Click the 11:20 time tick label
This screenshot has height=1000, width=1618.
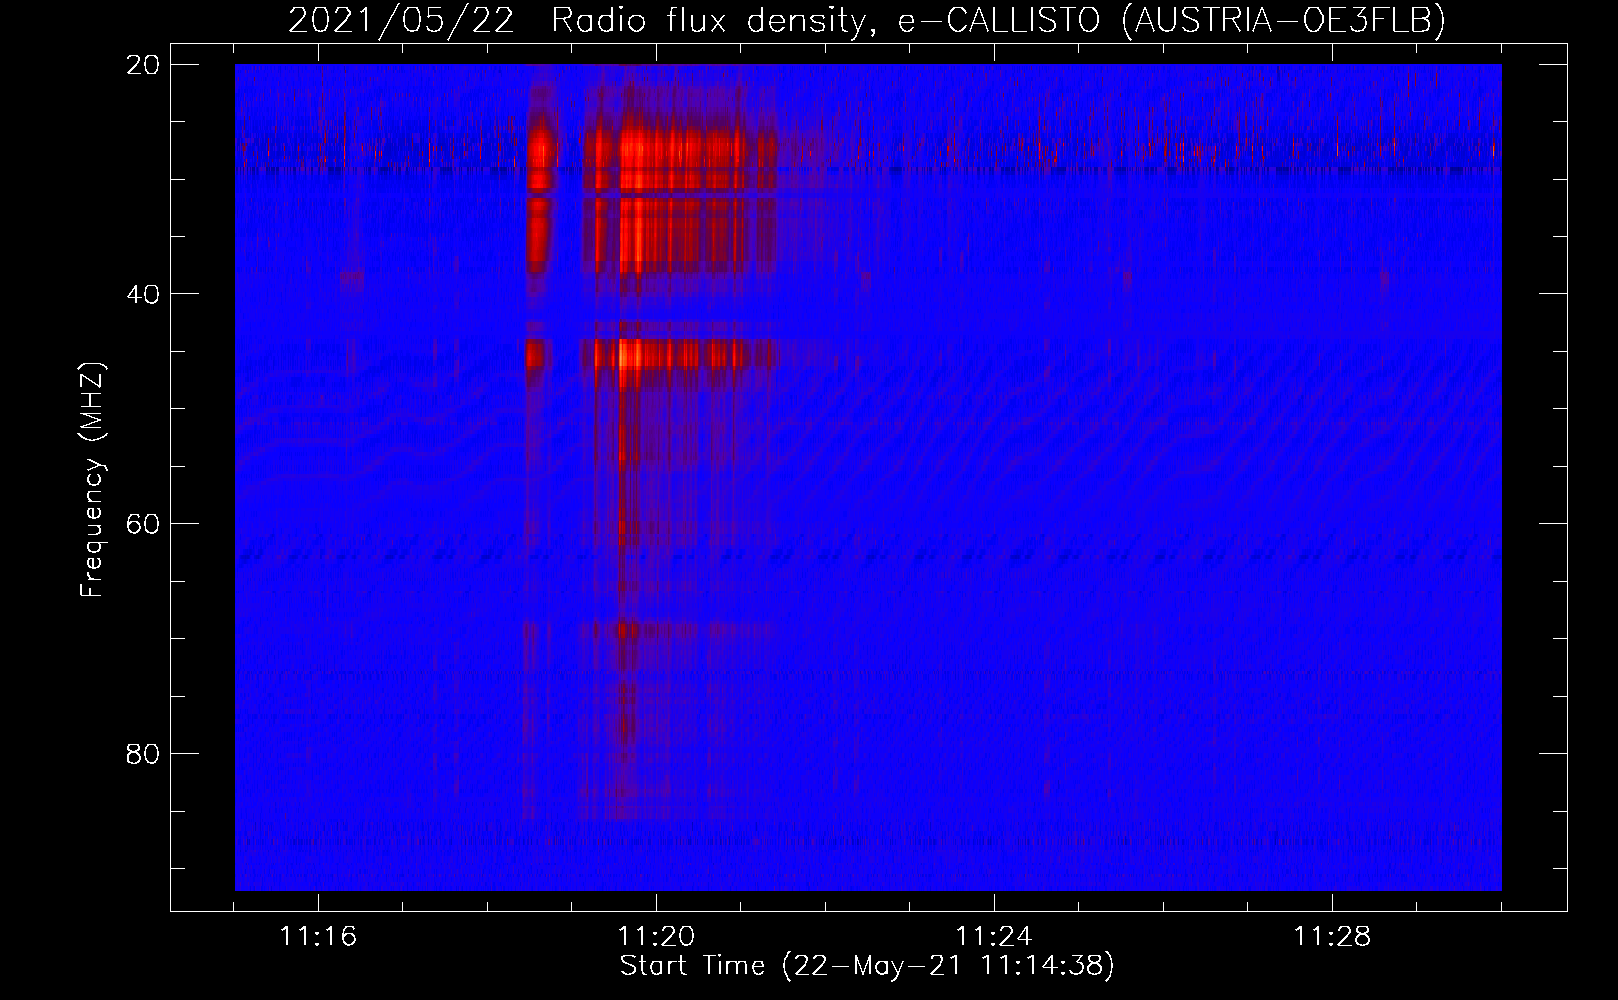656,937
